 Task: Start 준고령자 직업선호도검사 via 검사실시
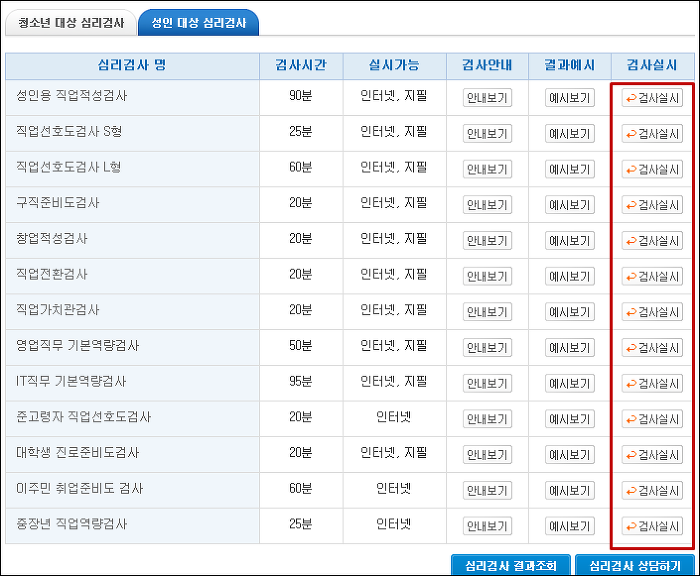coord(652,419)
